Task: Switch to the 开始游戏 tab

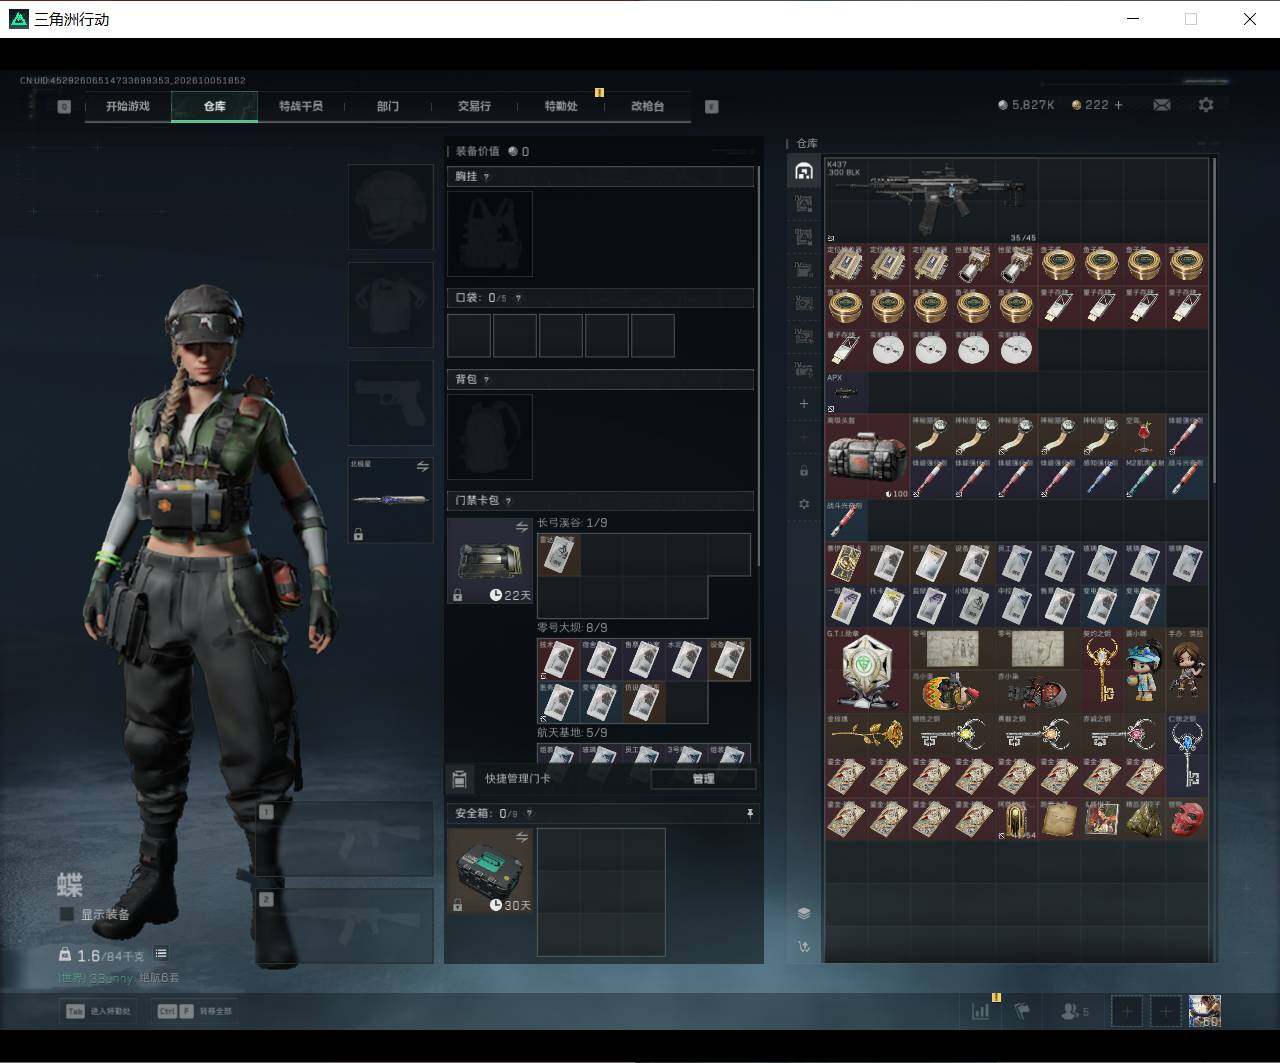Action: 128,106
